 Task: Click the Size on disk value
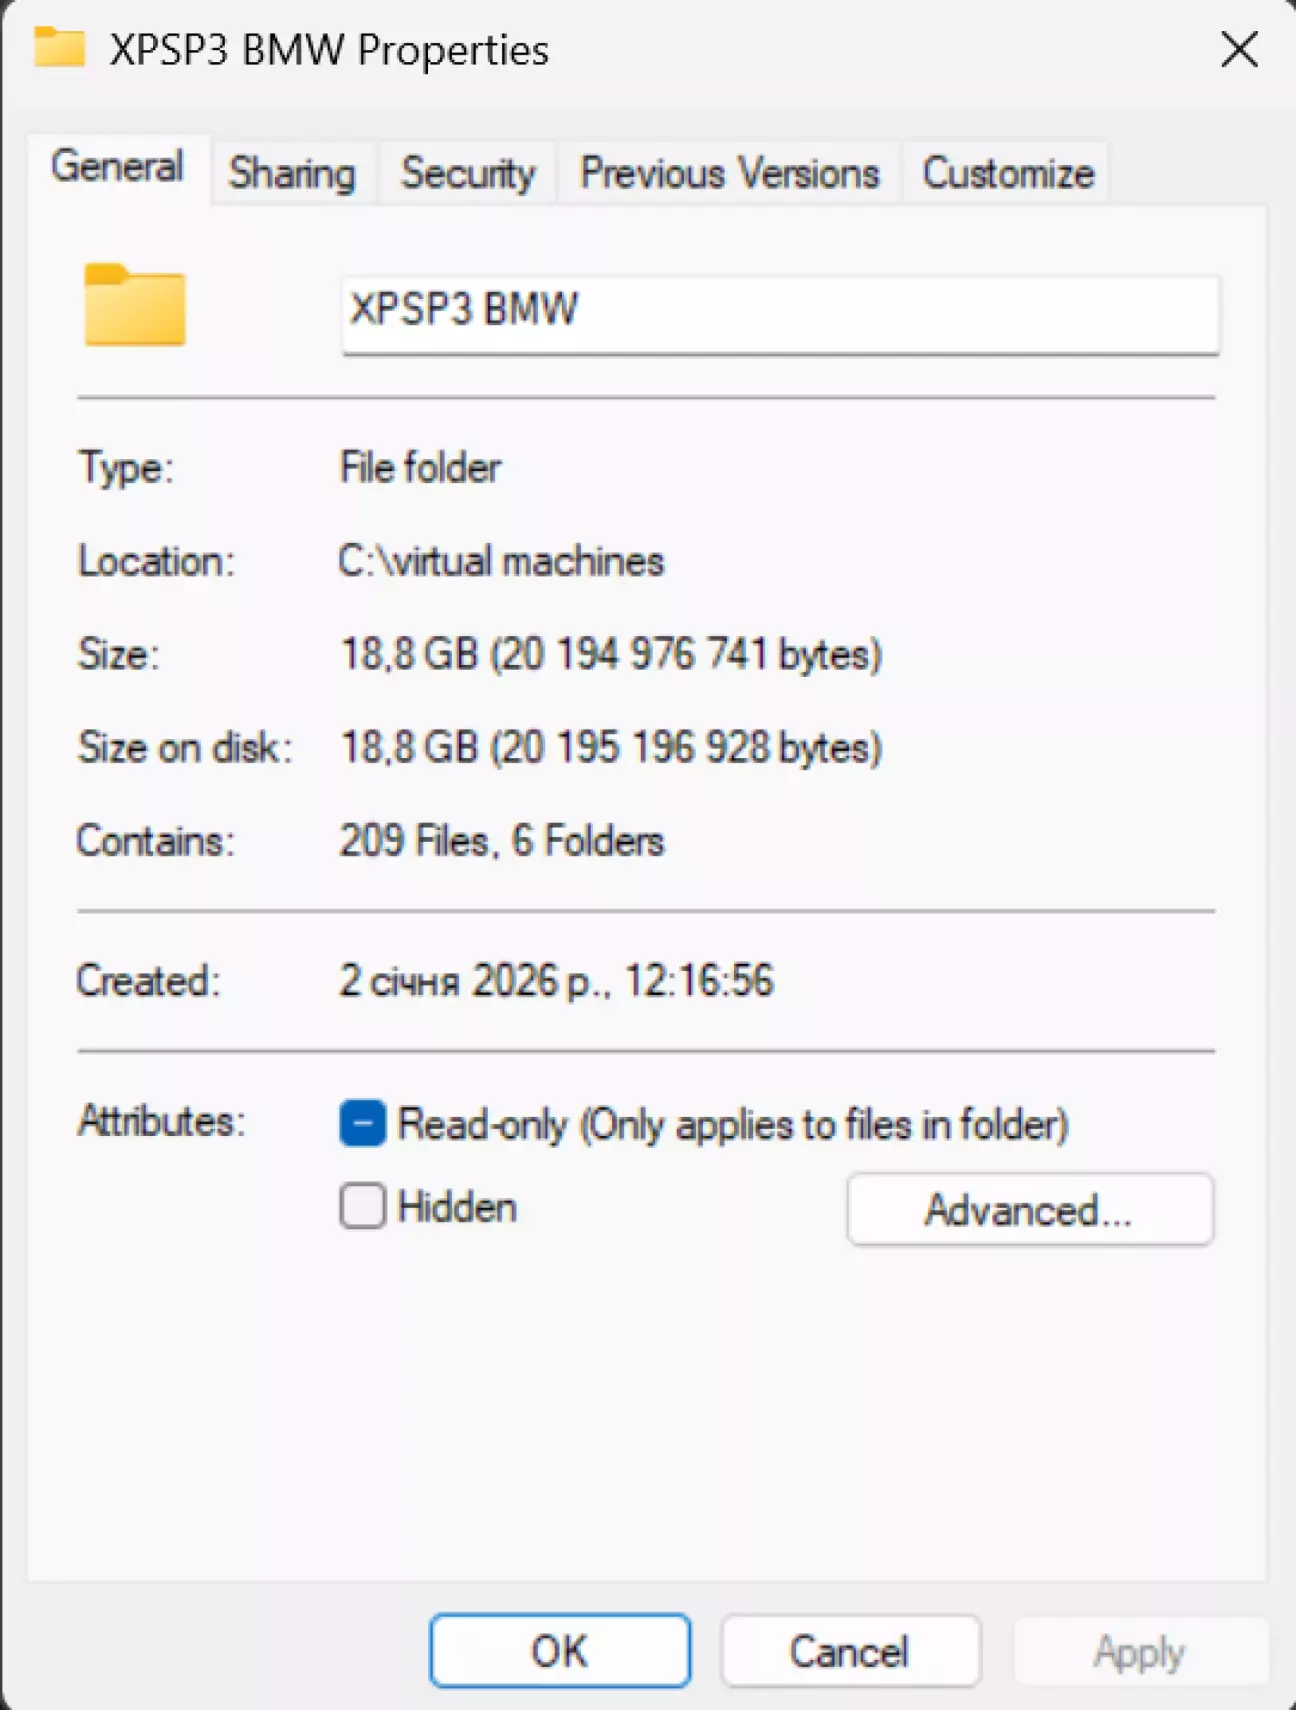(611, 747)
